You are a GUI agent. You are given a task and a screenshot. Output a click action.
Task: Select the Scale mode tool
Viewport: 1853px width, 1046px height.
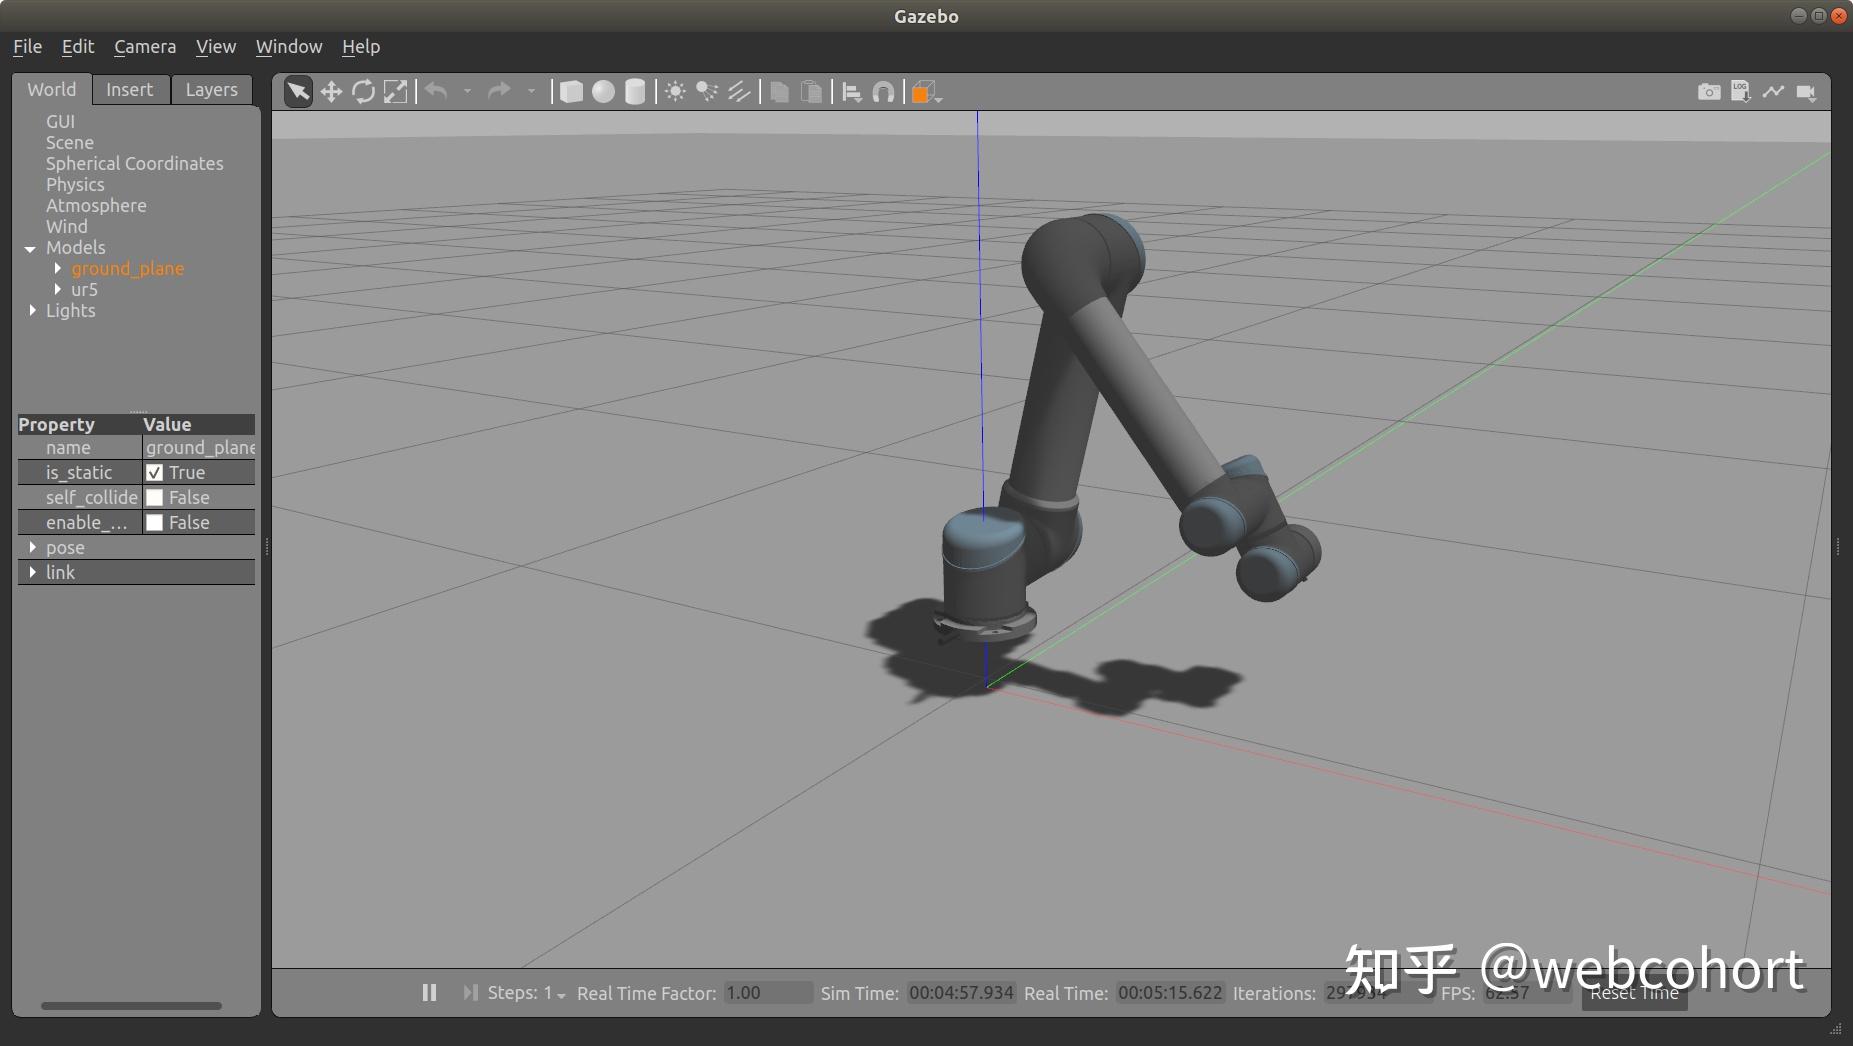click(x=395, y=91)
